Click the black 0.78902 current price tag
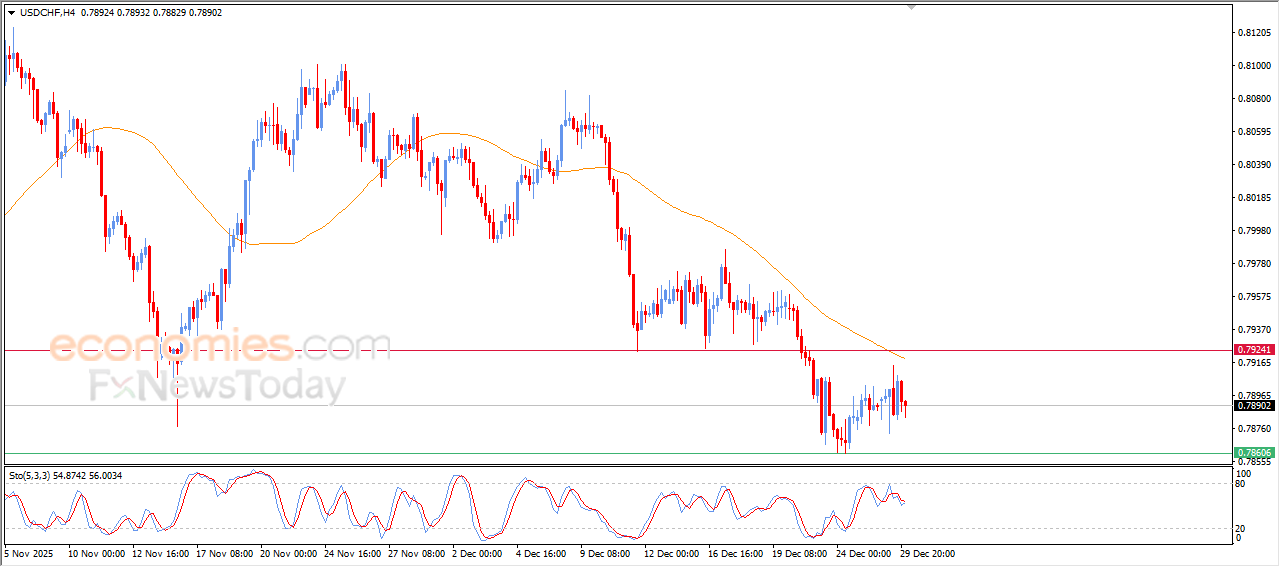This screenshot has width=1280, height=567. (1253, 406)
